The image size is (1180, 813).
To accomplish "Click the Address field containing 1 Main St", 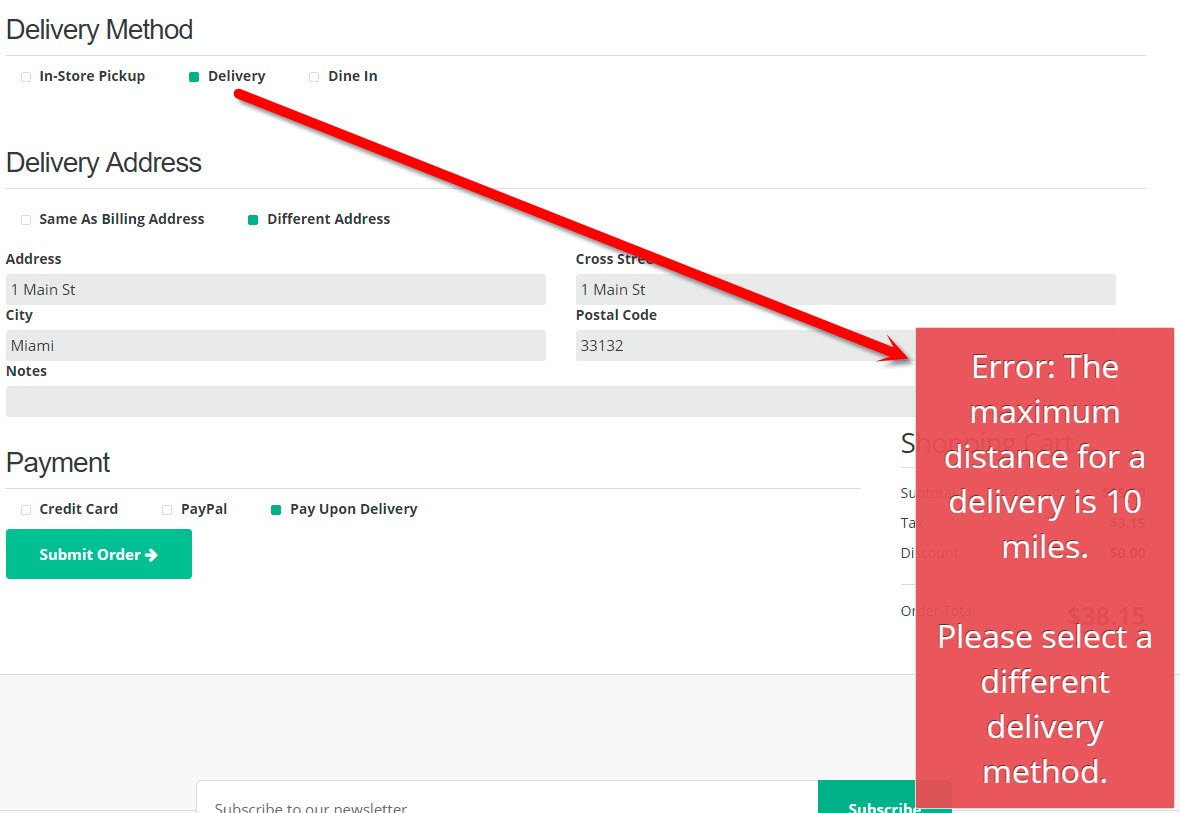I will [275, 290].
